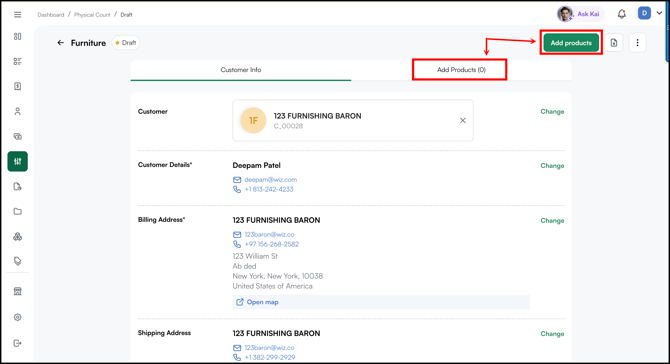This screenshot has width=670, height=364.
Task: Open the invoice dollar icon in the sidebar
Action: click(x=18, y=86)
